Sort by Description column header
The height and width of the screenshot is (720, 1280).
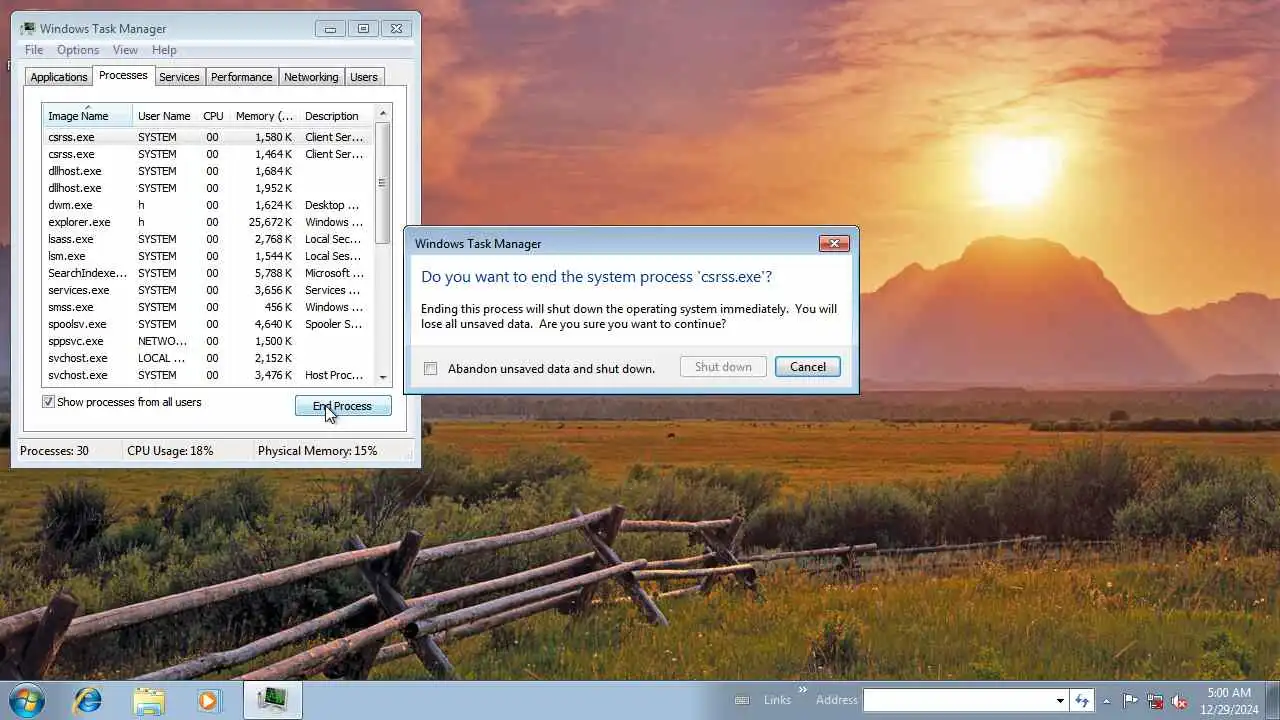click(335, 116)
